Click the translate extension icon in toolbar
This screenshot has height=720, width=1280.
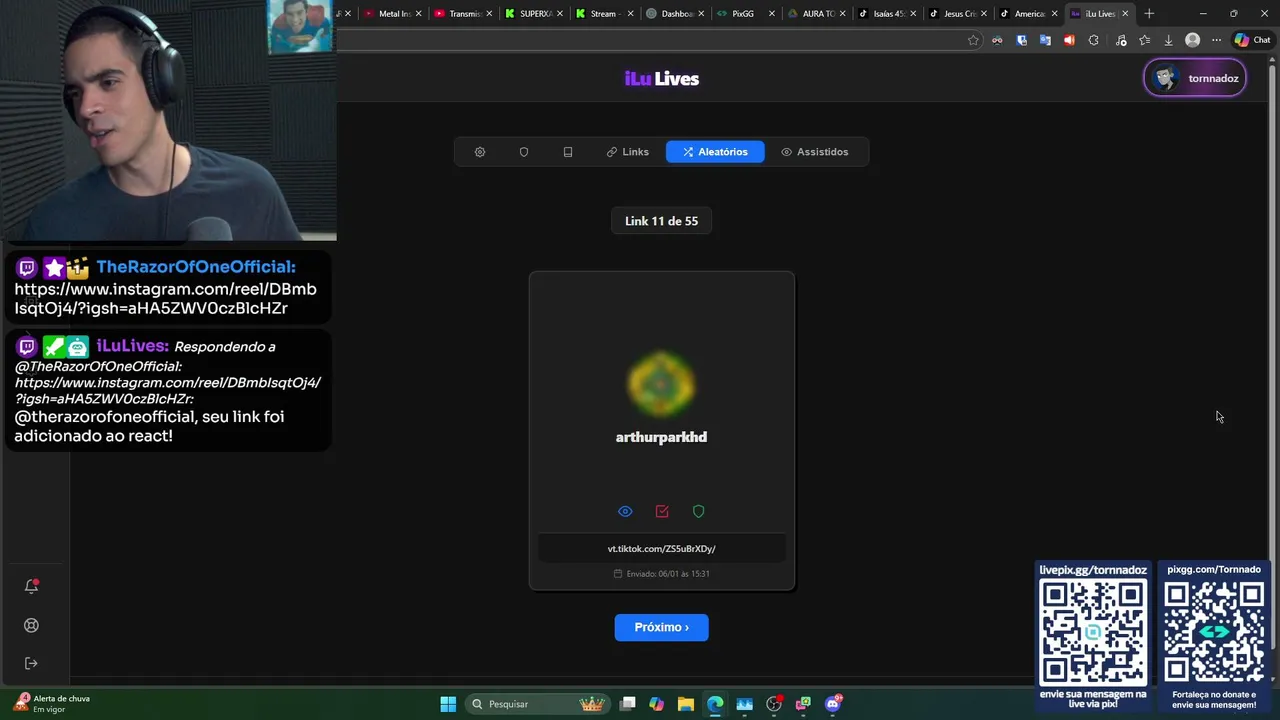1045,40
